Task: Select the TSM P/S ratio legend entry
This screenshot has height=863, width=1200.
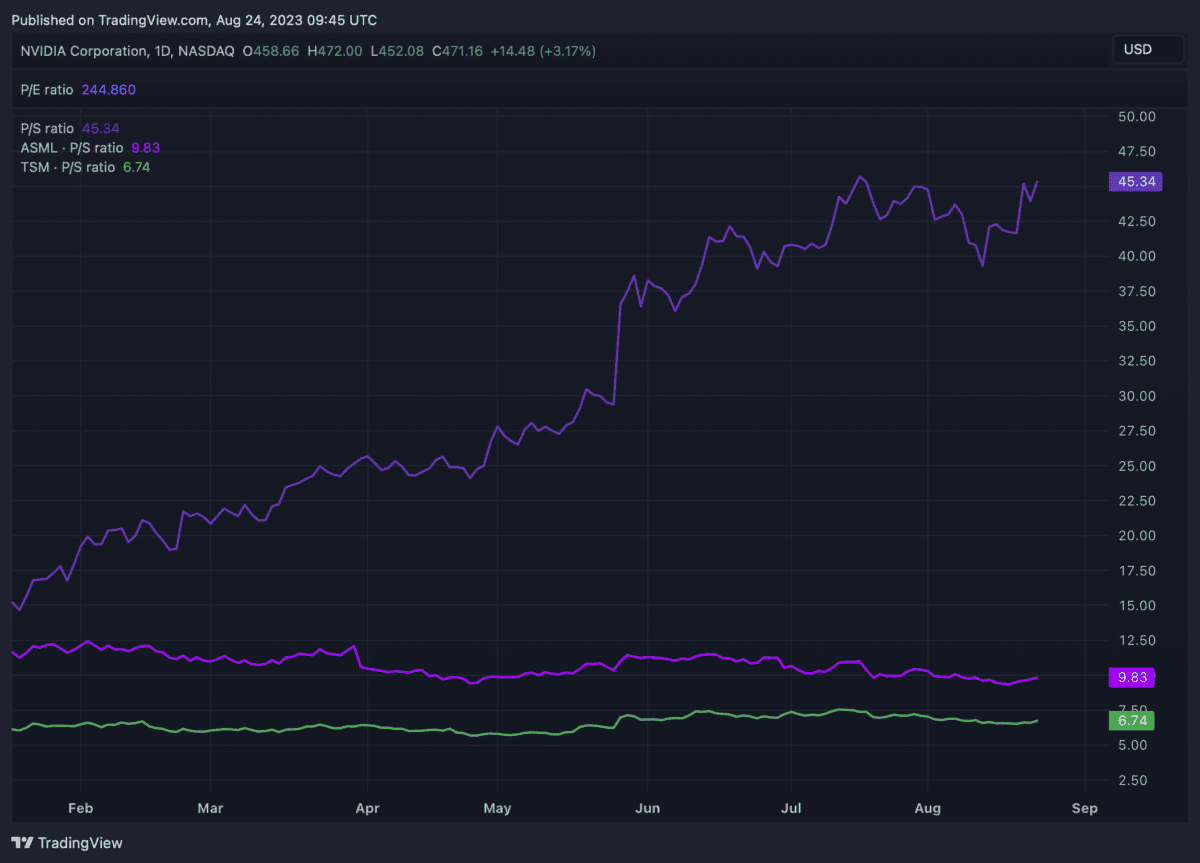Action: [x=68, y=167]
